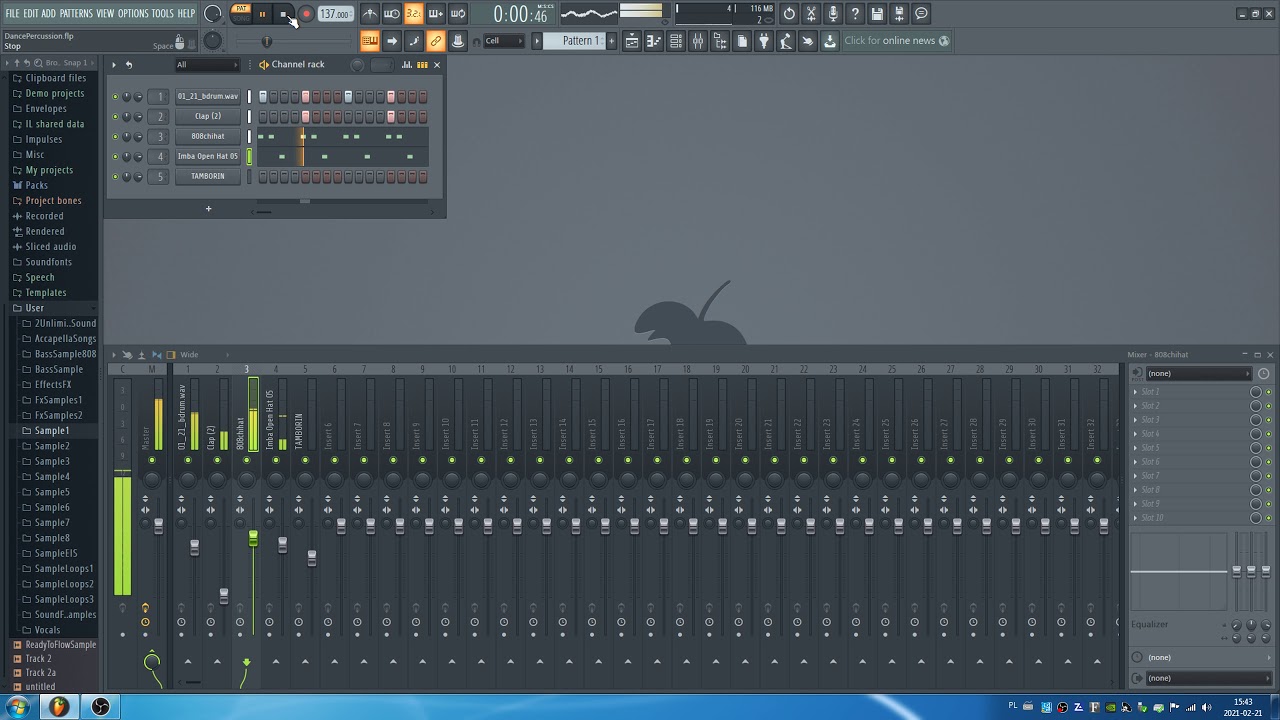The height and width of the screenshot is (720, 1280).
Task: Click the Master track volume fader
Action: (x=158, y=524)
